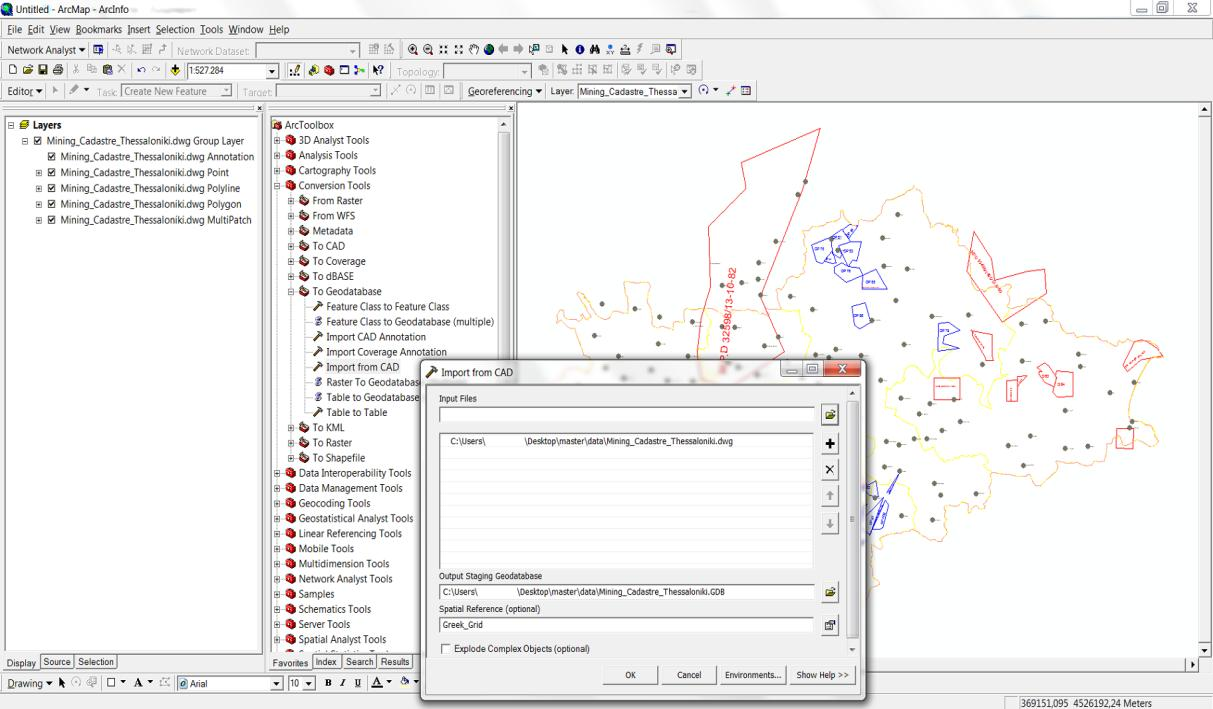This screenshot has height=709, width=1213.
Task: Open the Tools menu
Action: [212, 30]
